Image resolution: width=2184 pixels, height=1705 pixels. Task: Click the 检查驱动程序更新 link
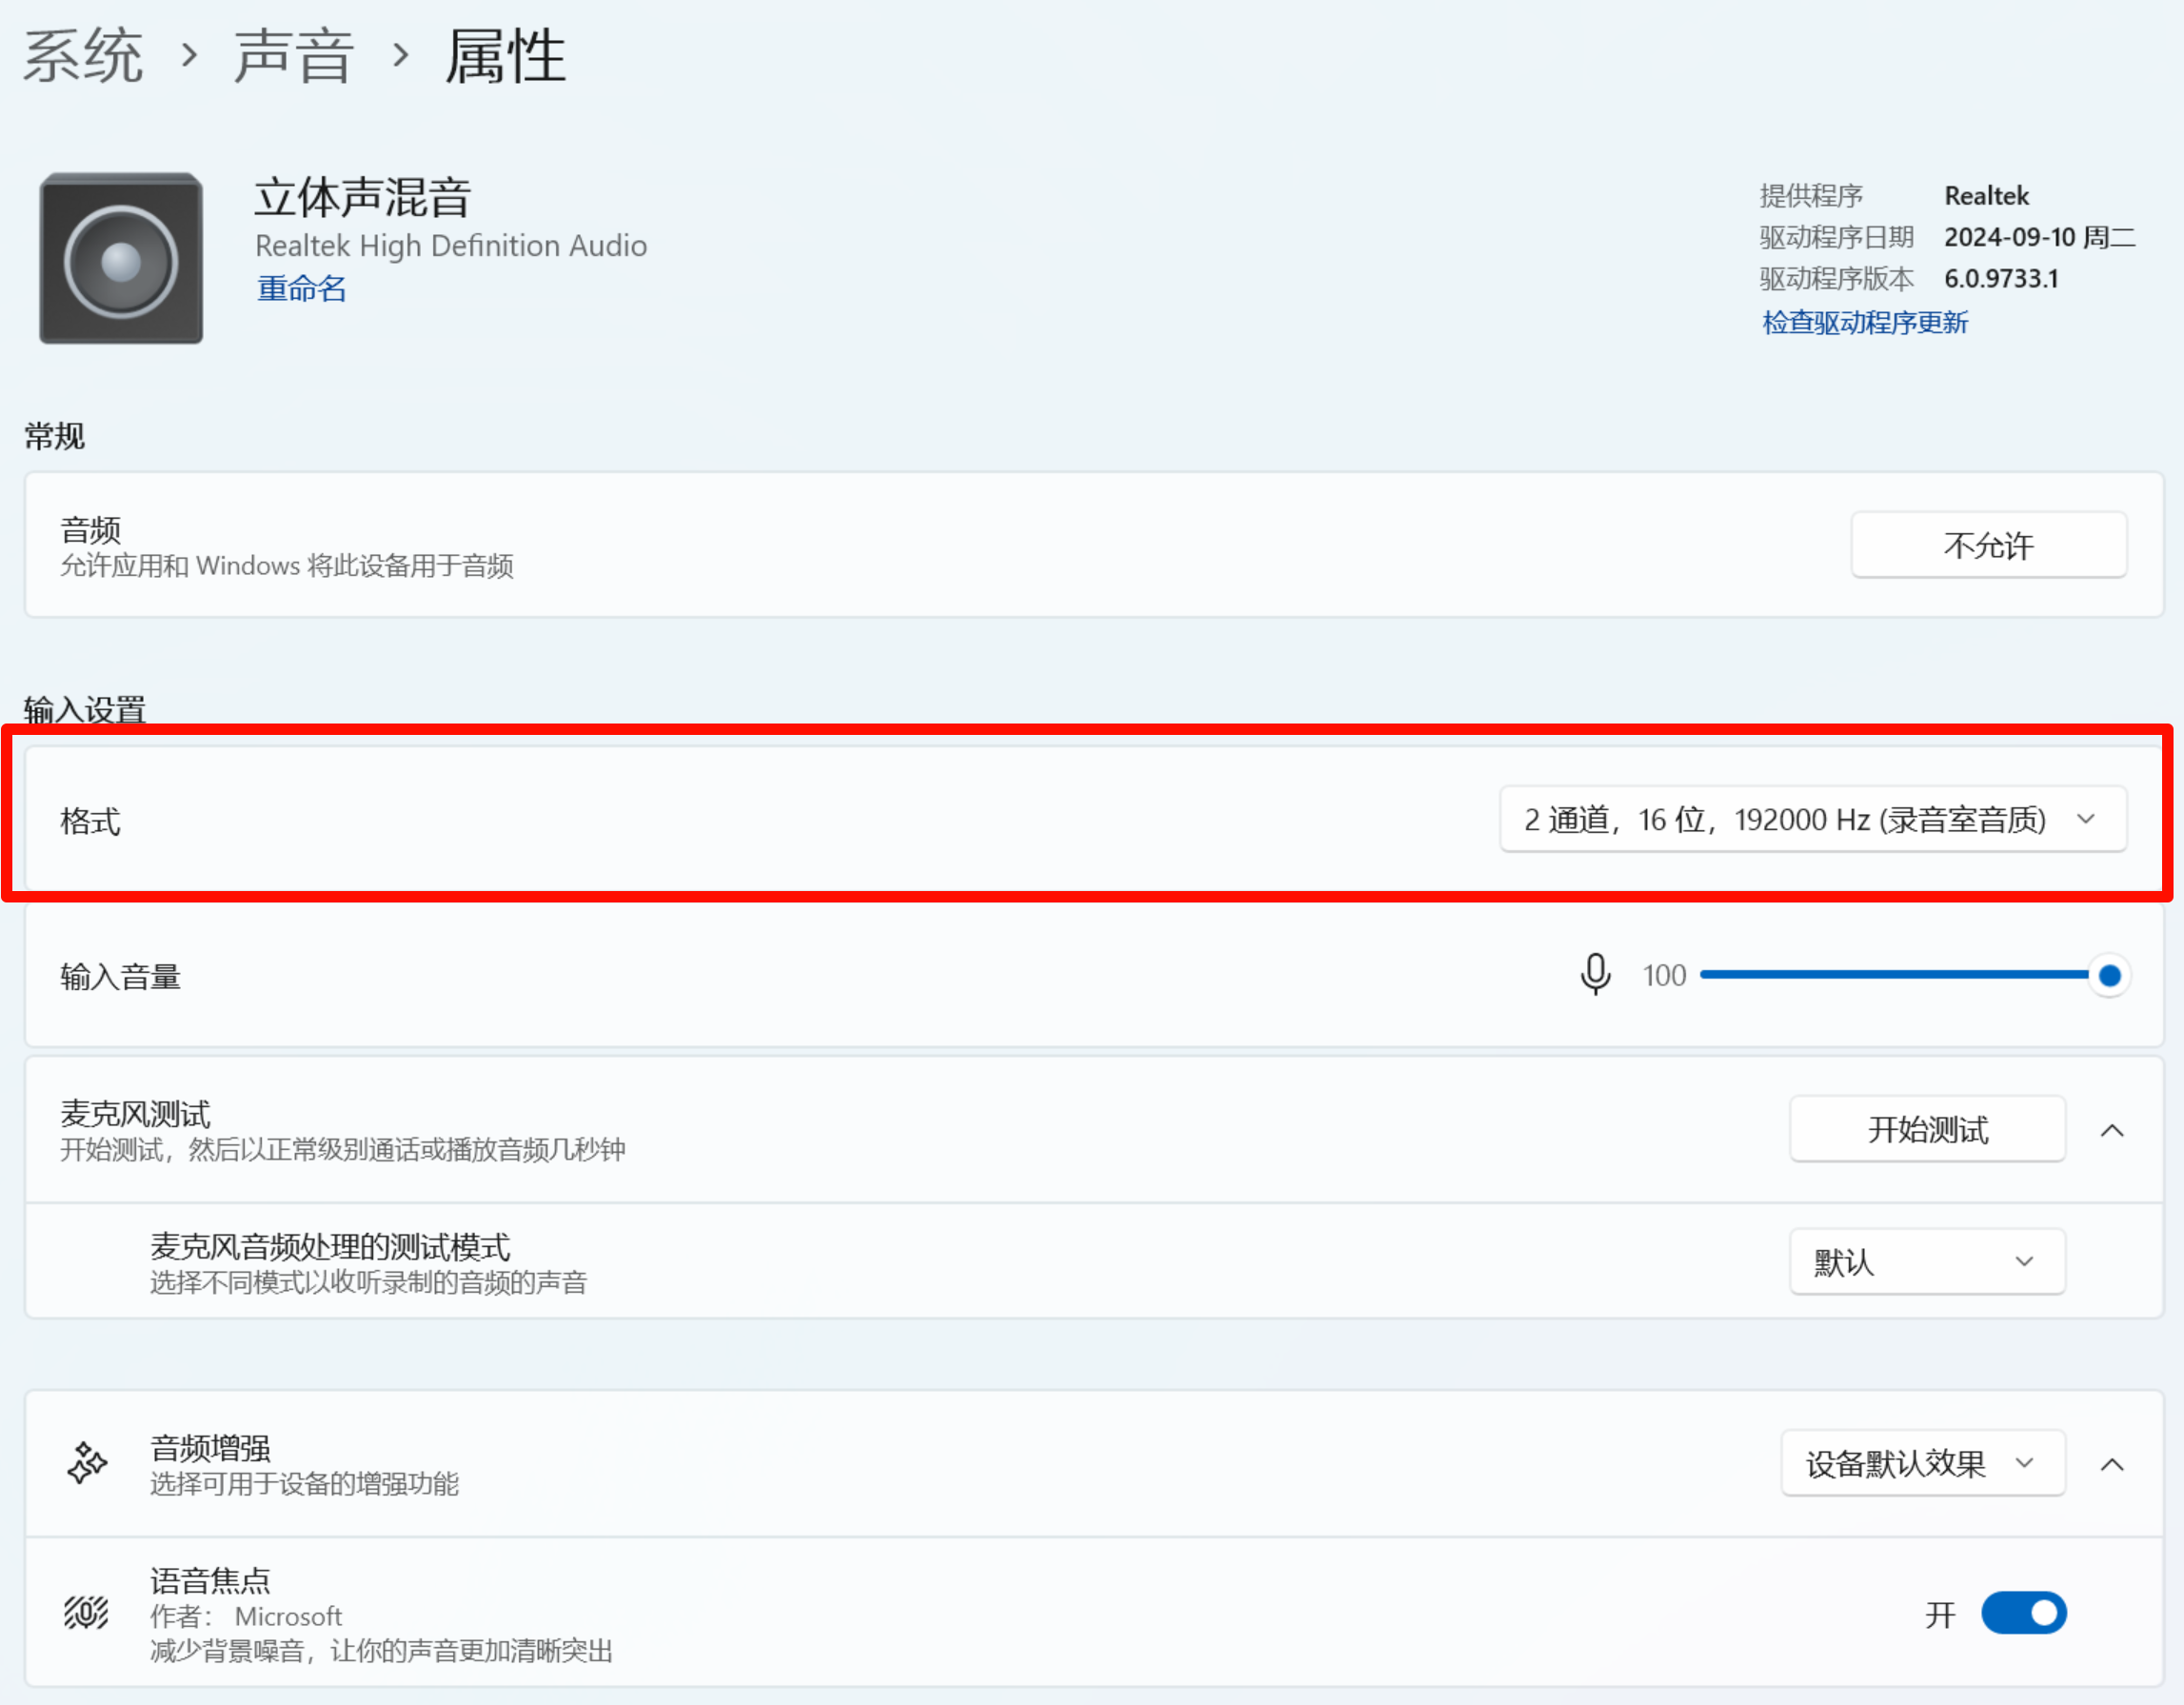(x=1864, y=322)
